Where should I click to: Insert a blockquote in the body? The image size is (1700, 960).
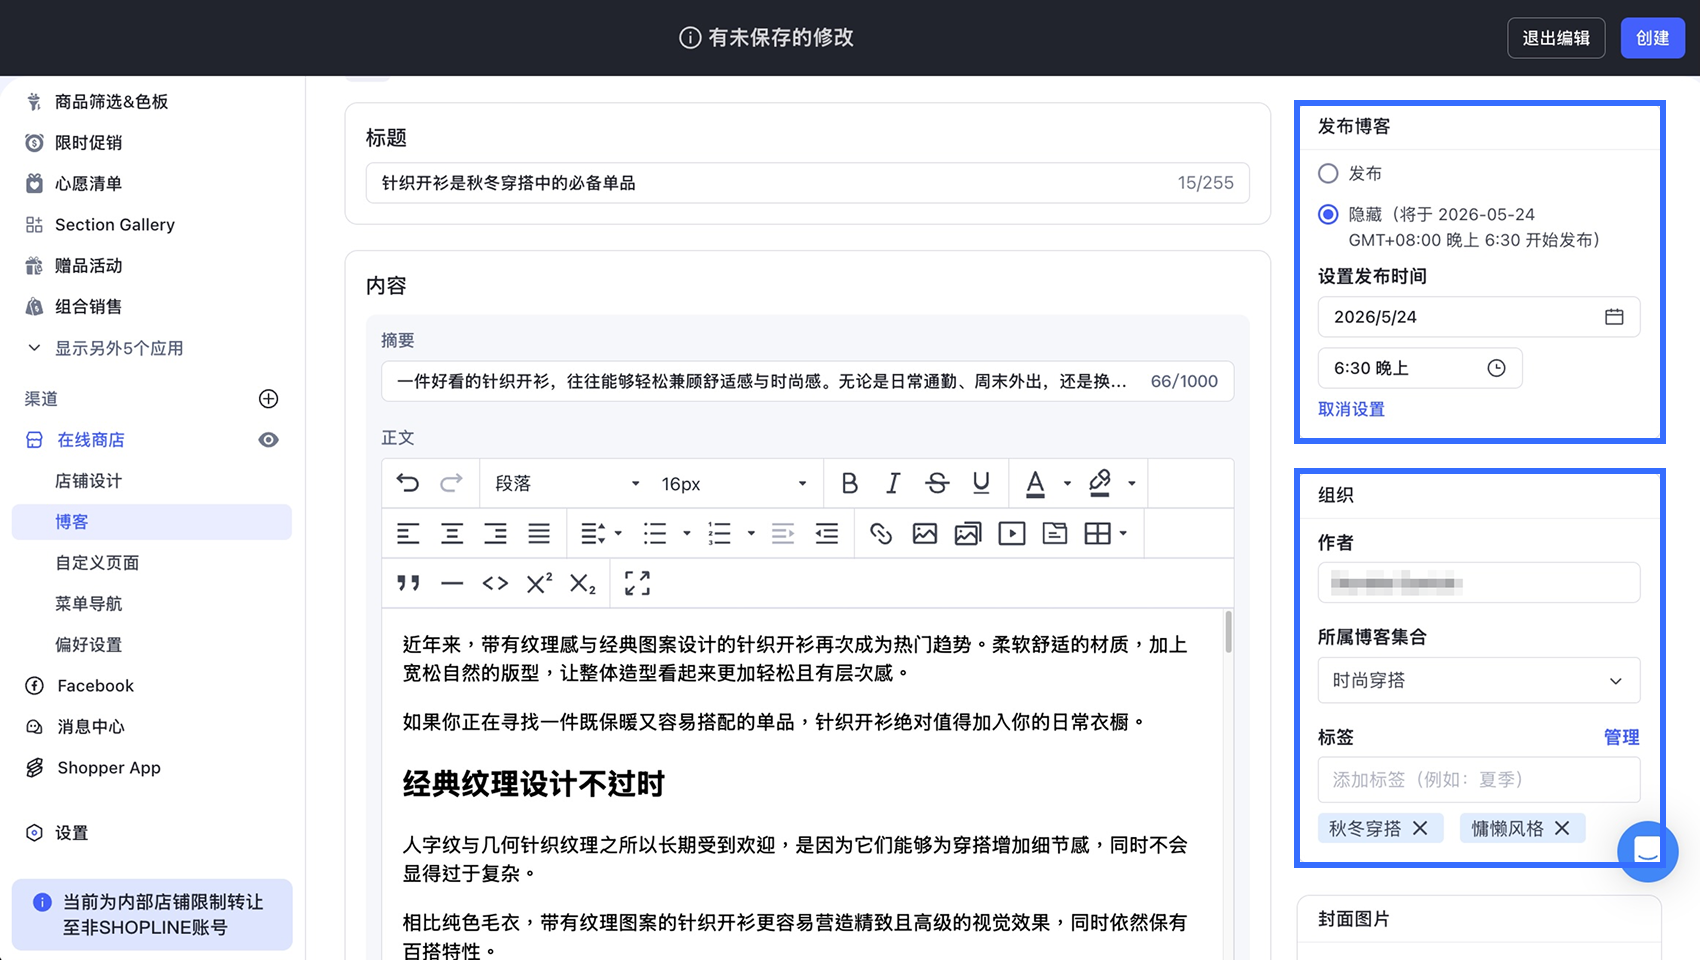pyautogui.click(x=408, y=583)
